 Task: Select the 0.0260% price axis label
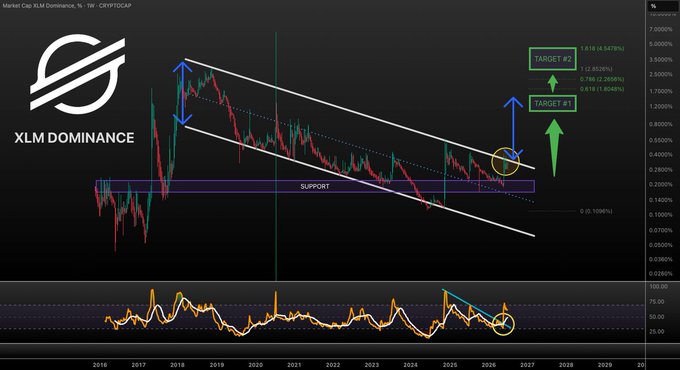pos(660,274)
